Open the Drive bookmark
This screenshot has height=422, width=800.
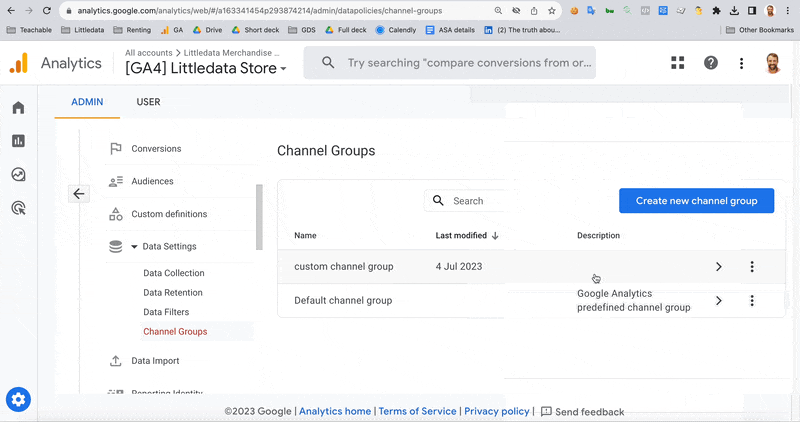[x=207, y=30]
